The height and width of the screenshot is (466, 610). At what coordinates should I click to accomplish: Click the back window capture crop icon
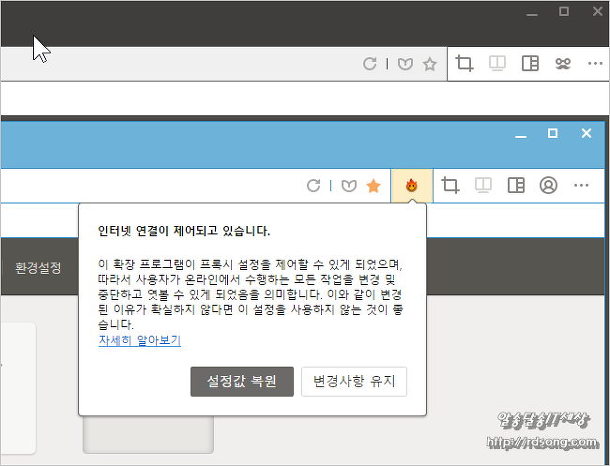point(464,64)
